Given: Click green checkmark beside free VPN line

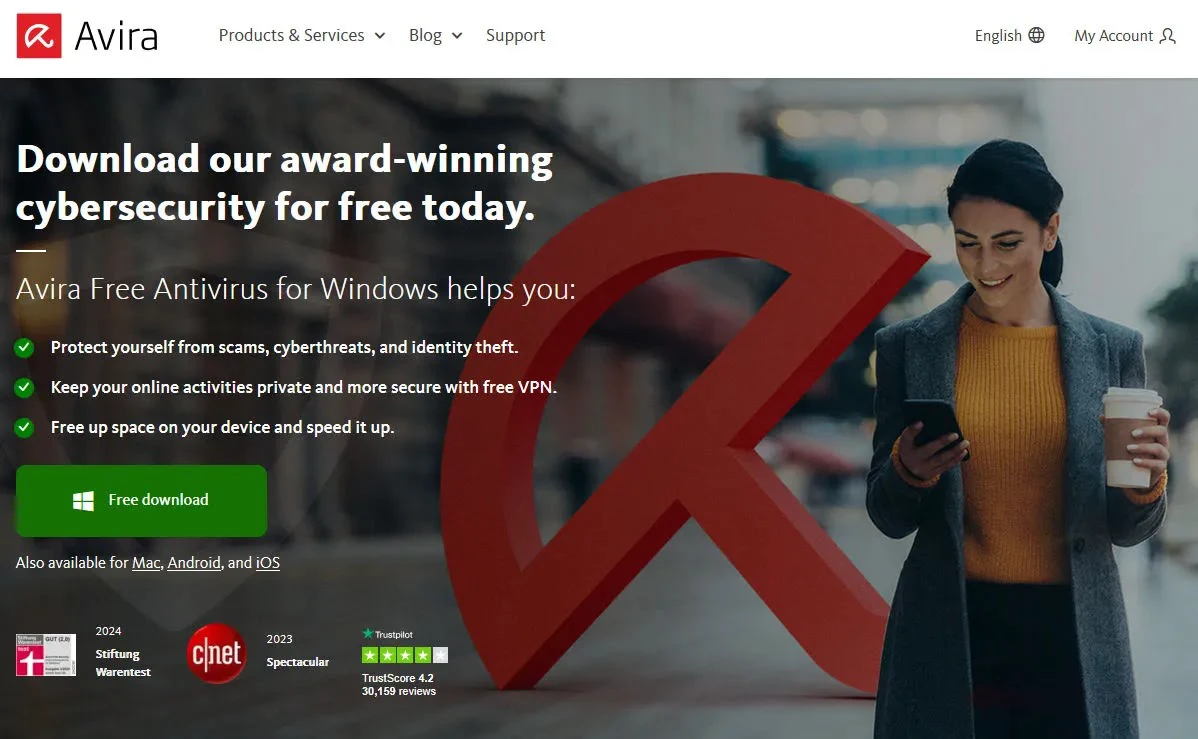Looking at the screenshot, I should 24,387.
